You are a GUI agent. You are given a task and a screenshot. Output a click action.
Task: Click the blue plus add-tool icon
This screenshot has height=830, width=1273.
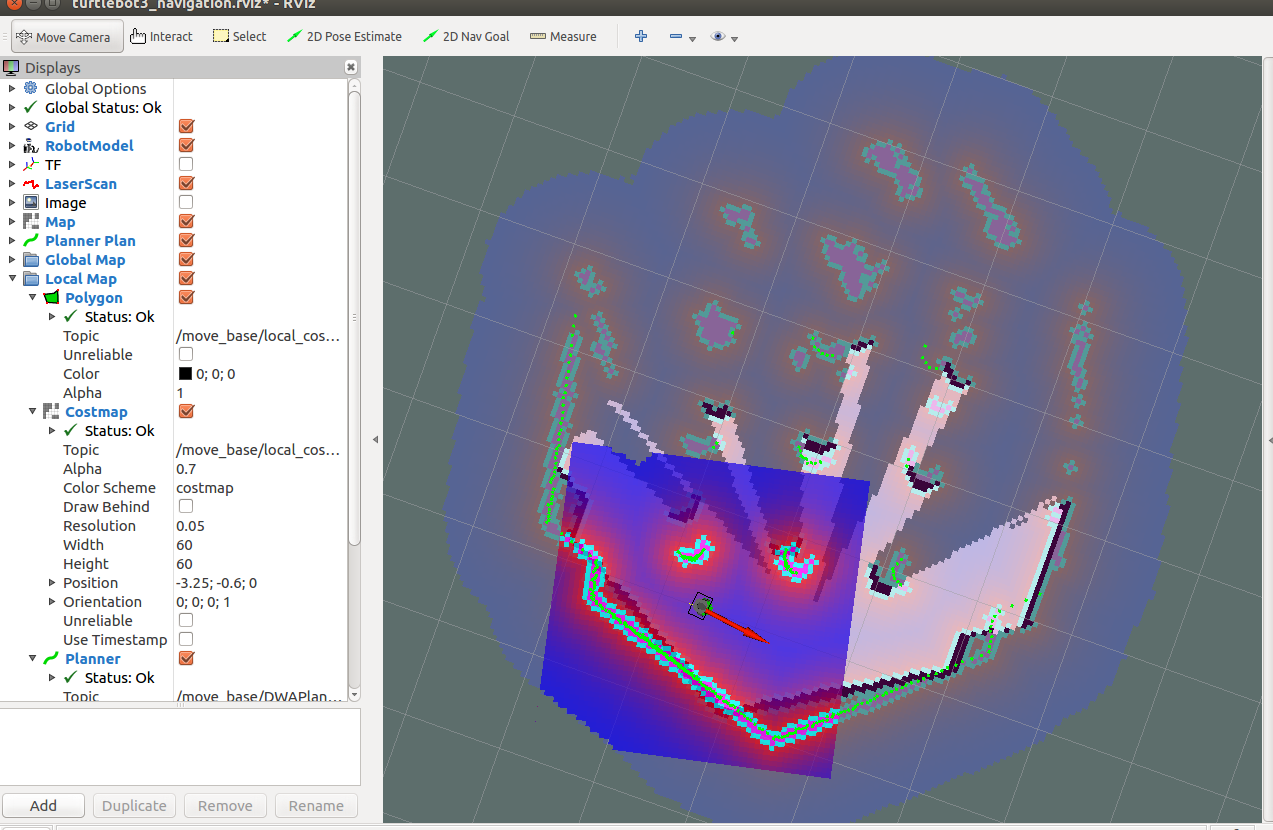coord(641,36)
